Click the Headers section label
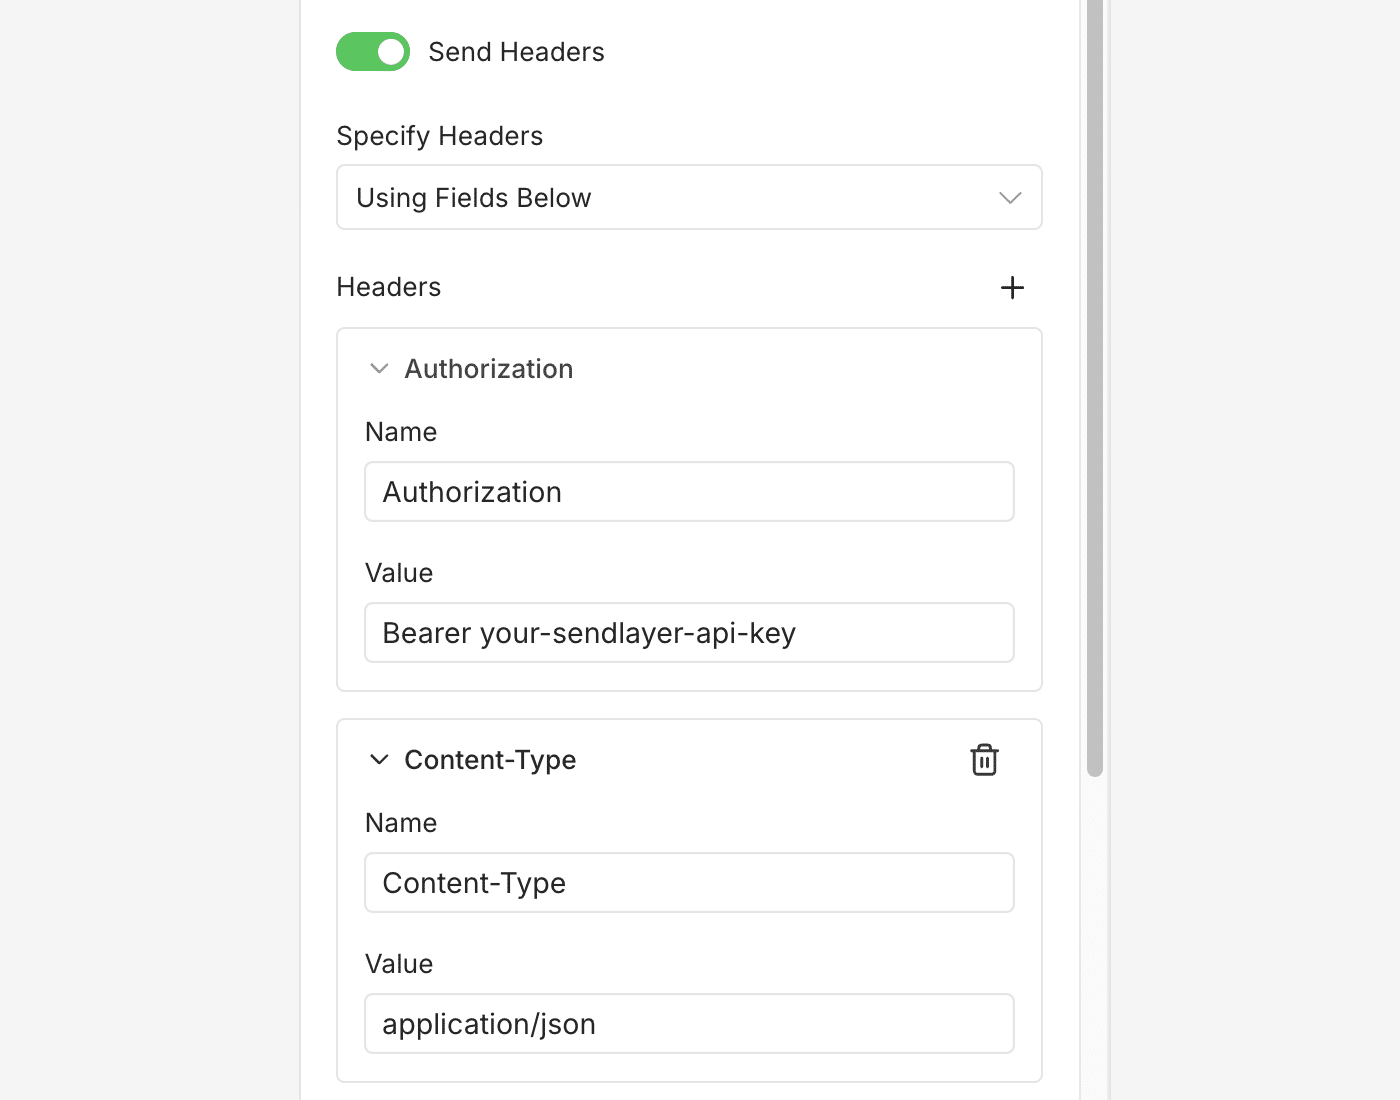This screenshot has height=1100, width=1400. point(388,287)
